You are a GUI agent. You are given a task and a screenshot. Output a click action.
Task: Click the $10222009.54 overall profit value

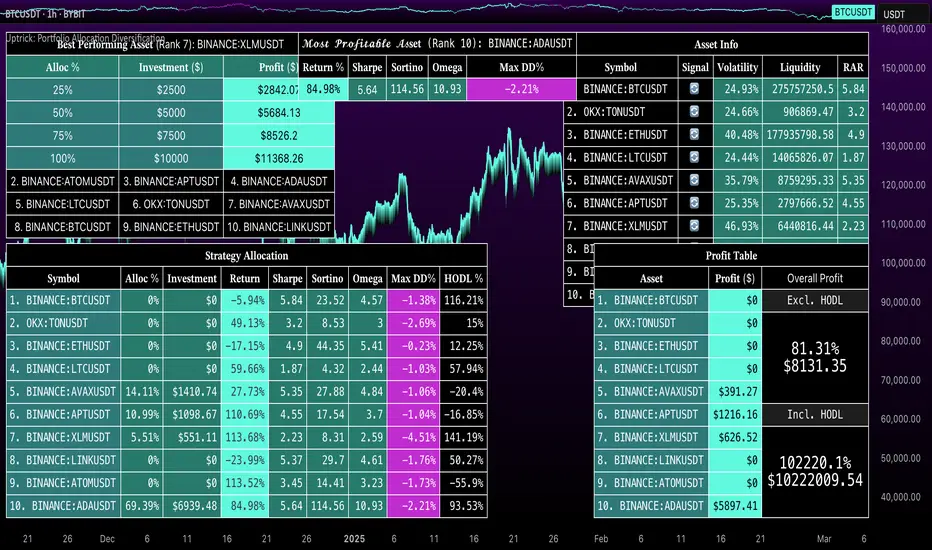[815, 480]
